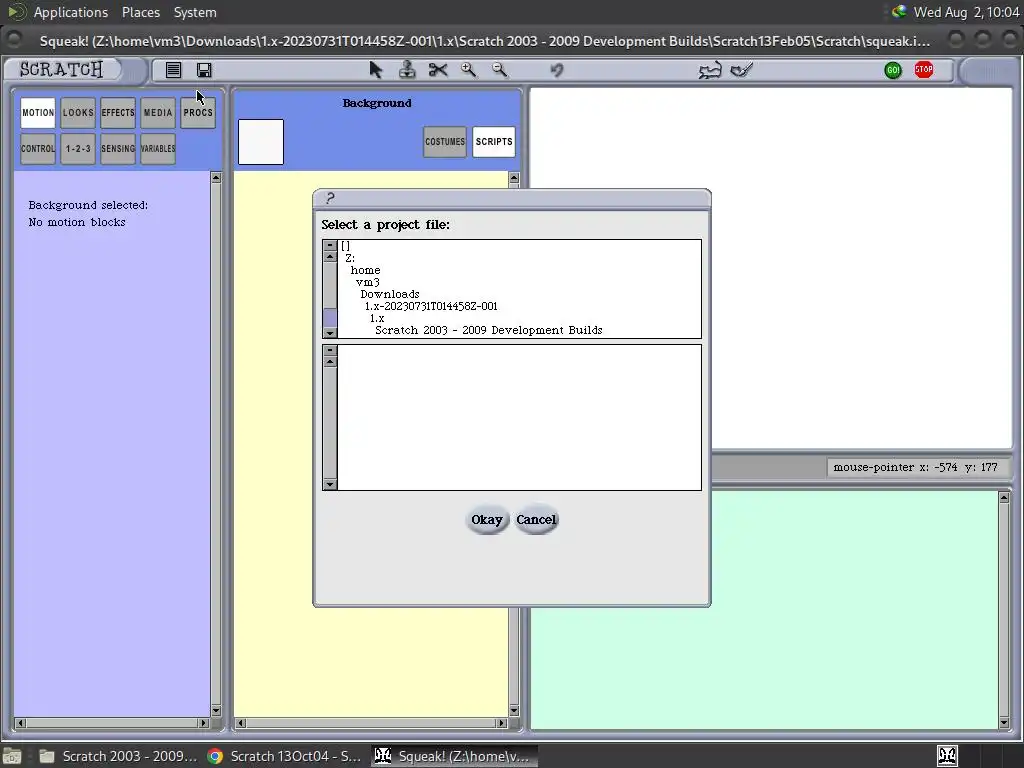Open the Applications menu

[71, 12]
